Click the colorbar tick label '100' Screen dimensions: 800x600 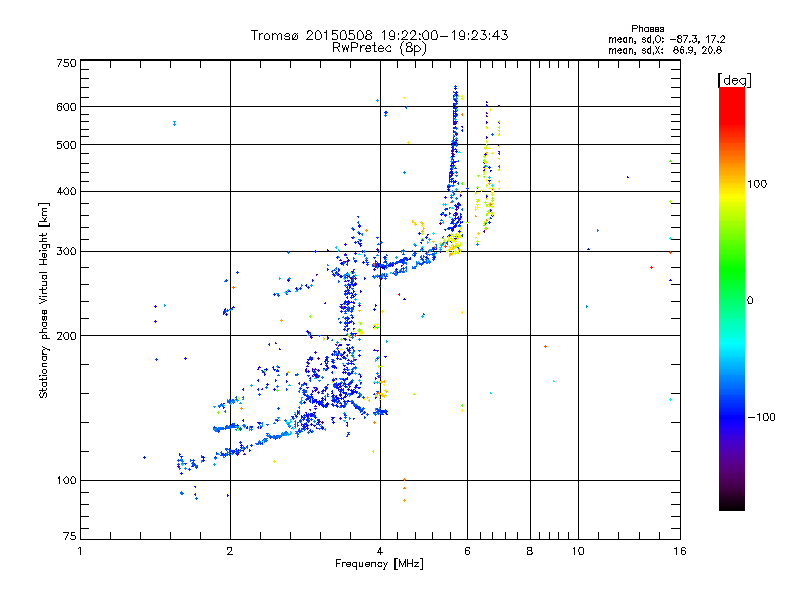[x=757, y=184]
